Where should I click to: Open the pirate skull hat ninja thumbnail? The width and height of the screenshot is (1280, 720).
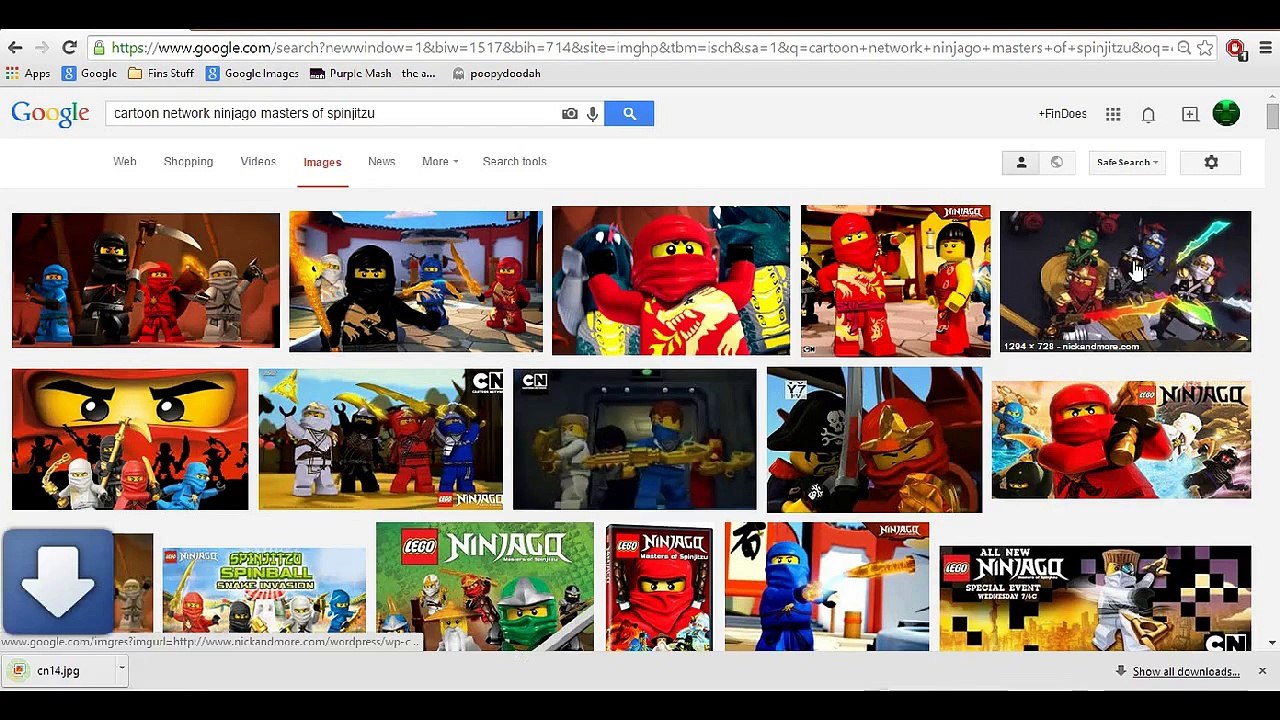click(x=874, y=439)
